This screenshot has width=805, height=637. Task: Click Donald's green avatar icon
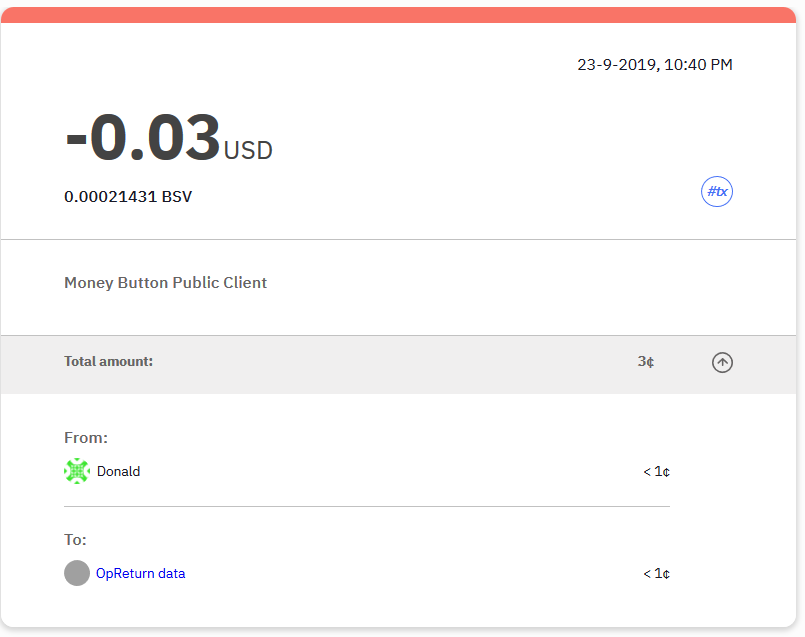coord(77,471)
